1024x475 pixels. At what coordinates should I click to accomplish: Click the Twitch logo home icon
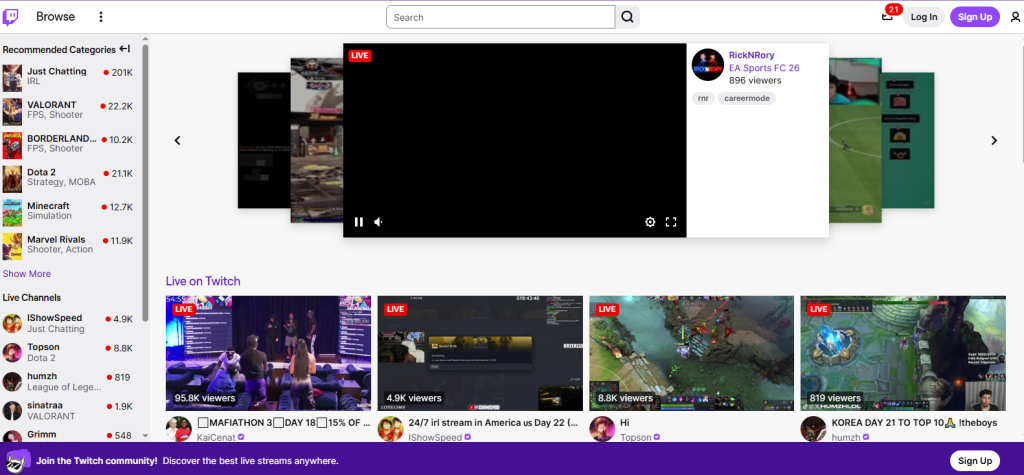tap(13, 17)
